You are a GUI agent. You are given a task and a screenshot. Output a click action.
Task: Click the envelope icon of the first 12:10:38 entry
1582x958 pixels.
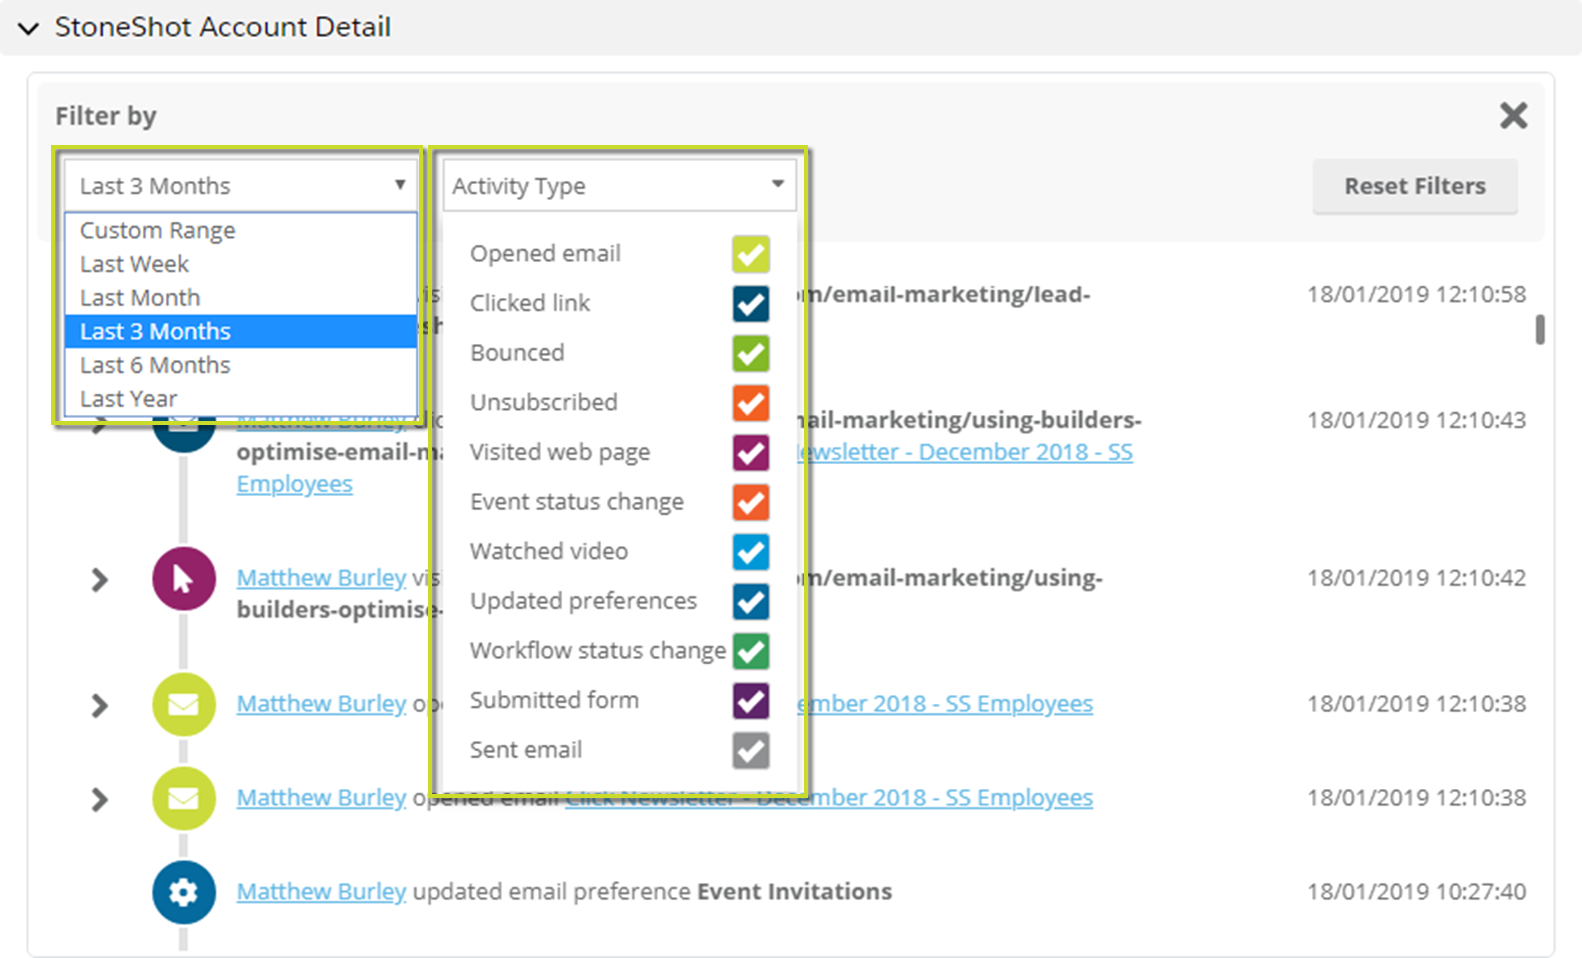tap(184, 705)
